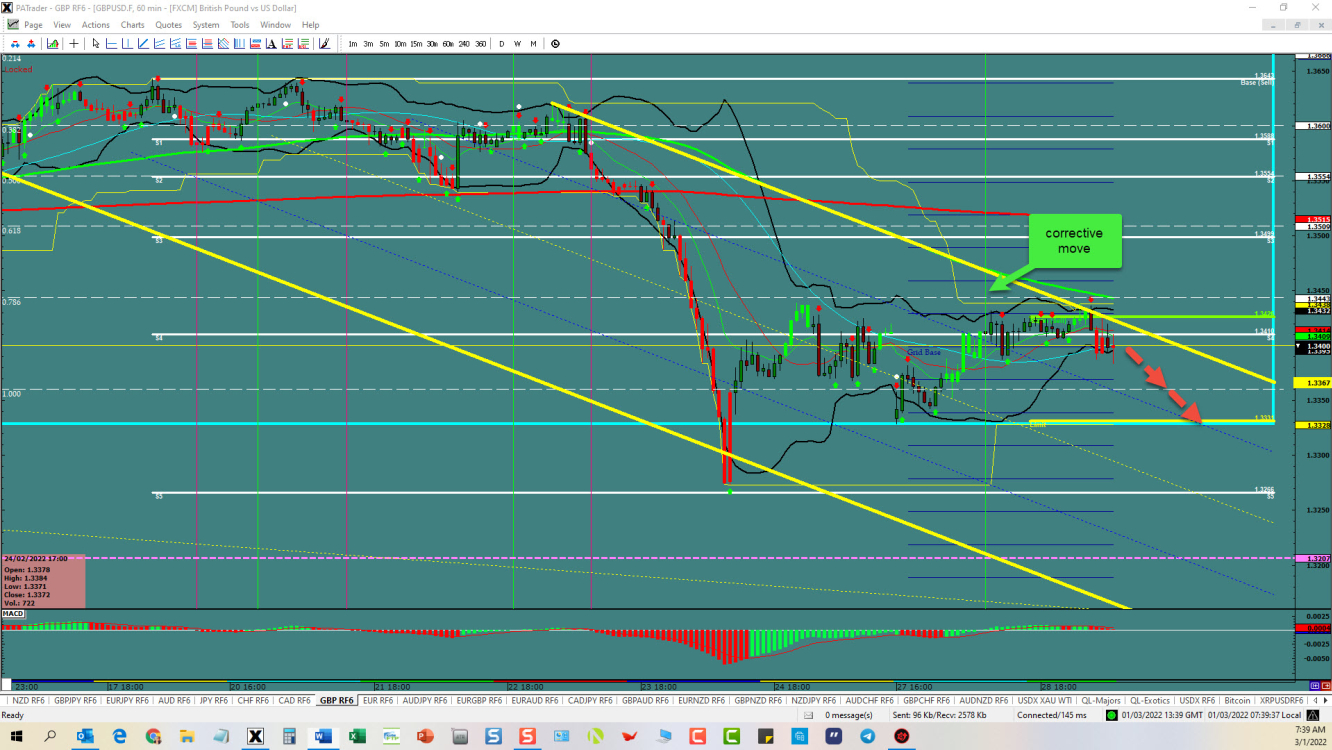This screenshot has width=1332, height=750.
Task: Click the 'corrective move' green annotation box
Action: [x=1074, y=241]
